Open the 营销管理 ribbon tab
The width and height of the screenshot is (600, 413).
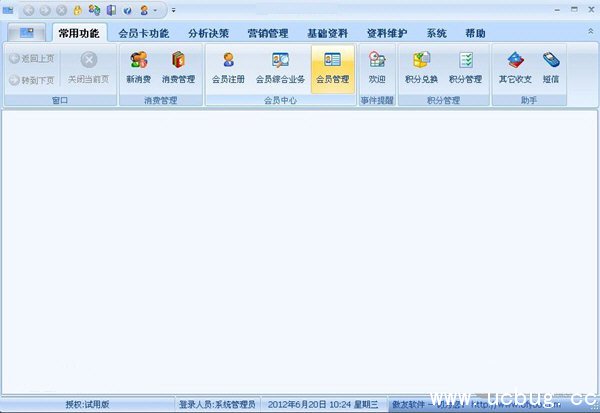point(268,33)
